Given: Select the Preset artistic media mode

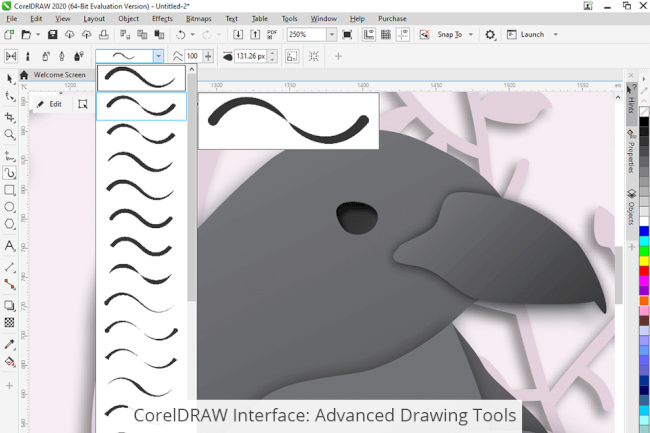Looking at the screenshot, I should [x=11, y=56].
